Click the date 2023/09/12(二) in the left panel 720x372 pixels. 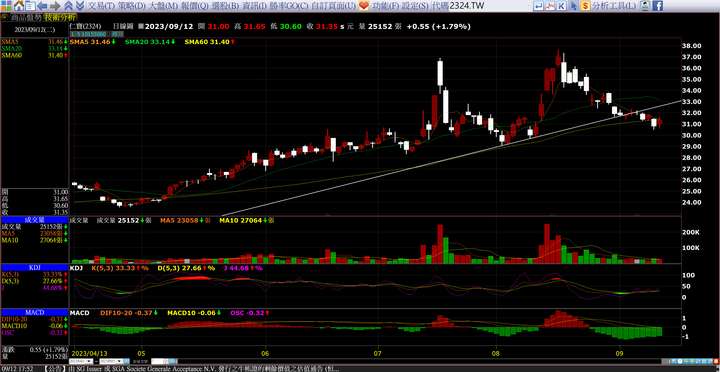pyautogui.click(x=34, y=29)
